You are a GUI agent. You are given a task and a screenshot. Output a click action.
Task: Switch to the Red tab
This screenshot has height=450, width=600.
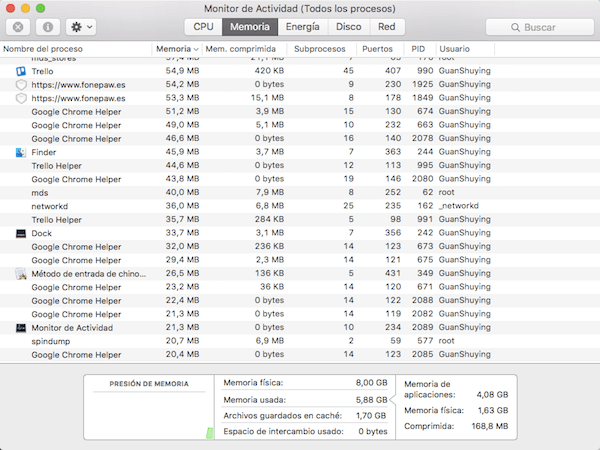[387, 27]
